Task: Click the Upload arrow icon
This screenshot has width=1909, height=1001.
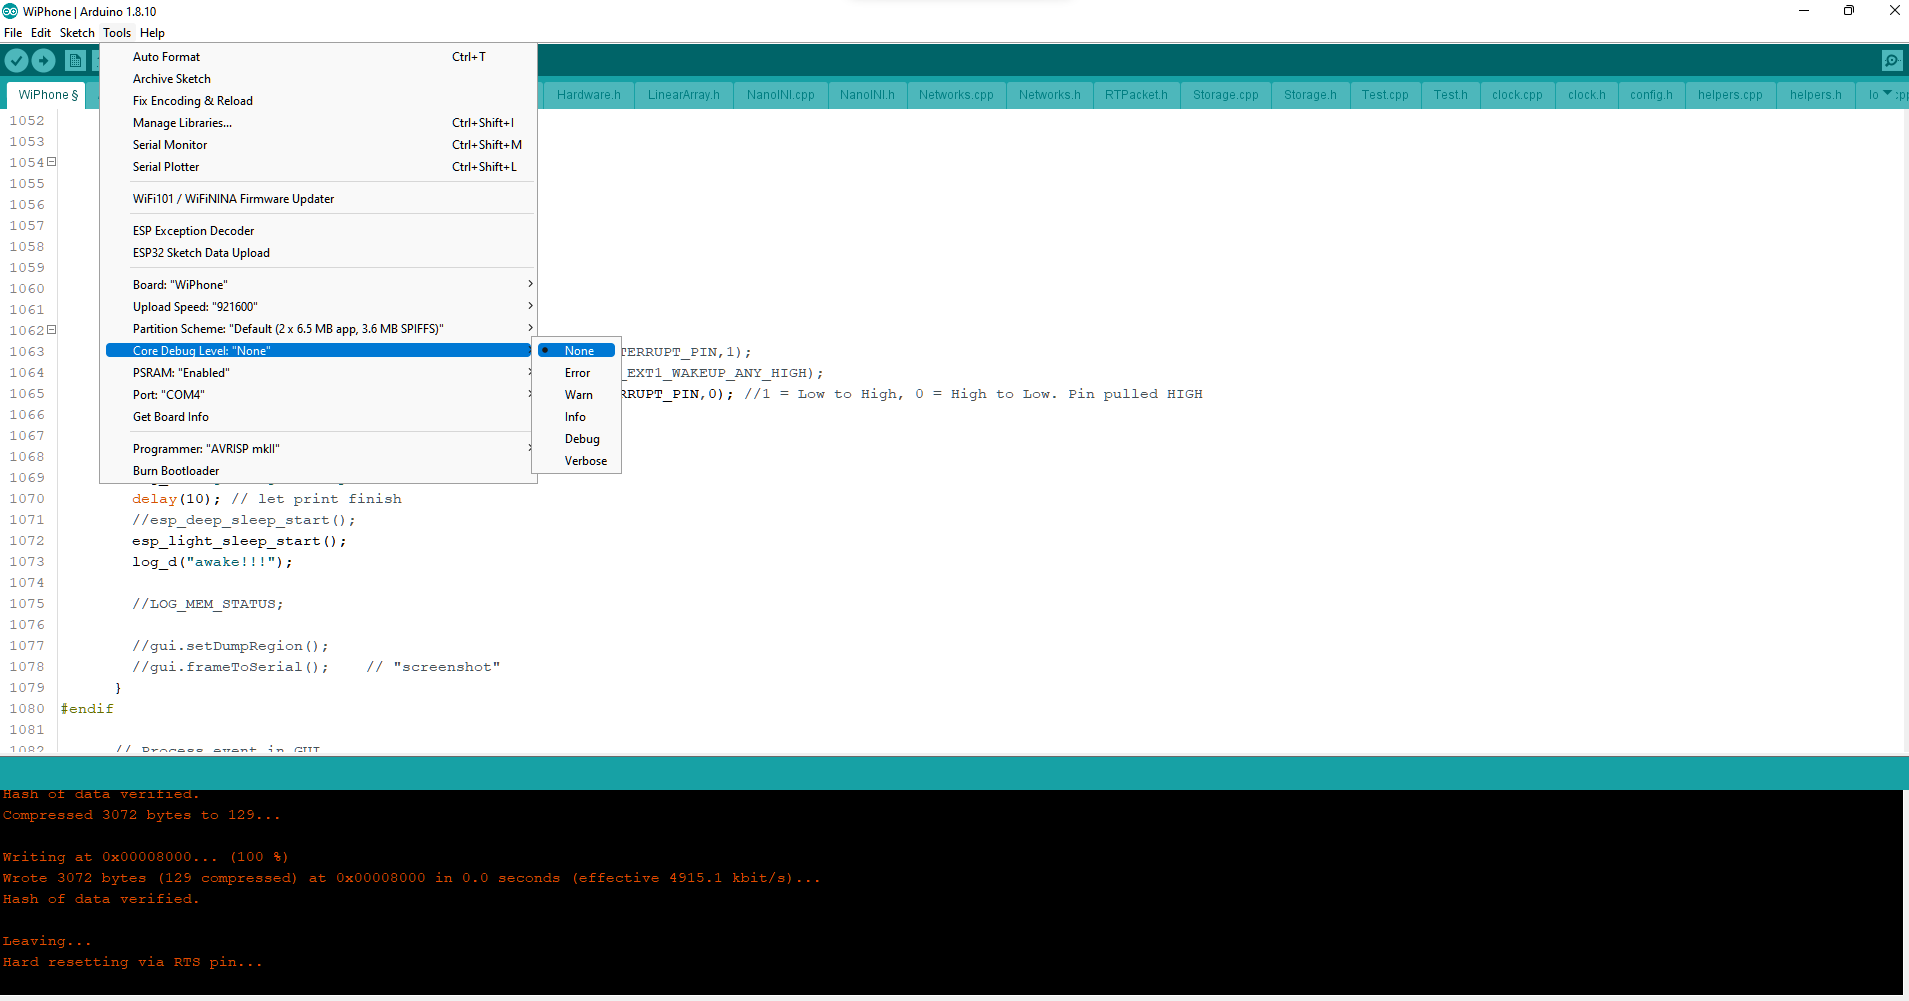Action: pos(44,61)
